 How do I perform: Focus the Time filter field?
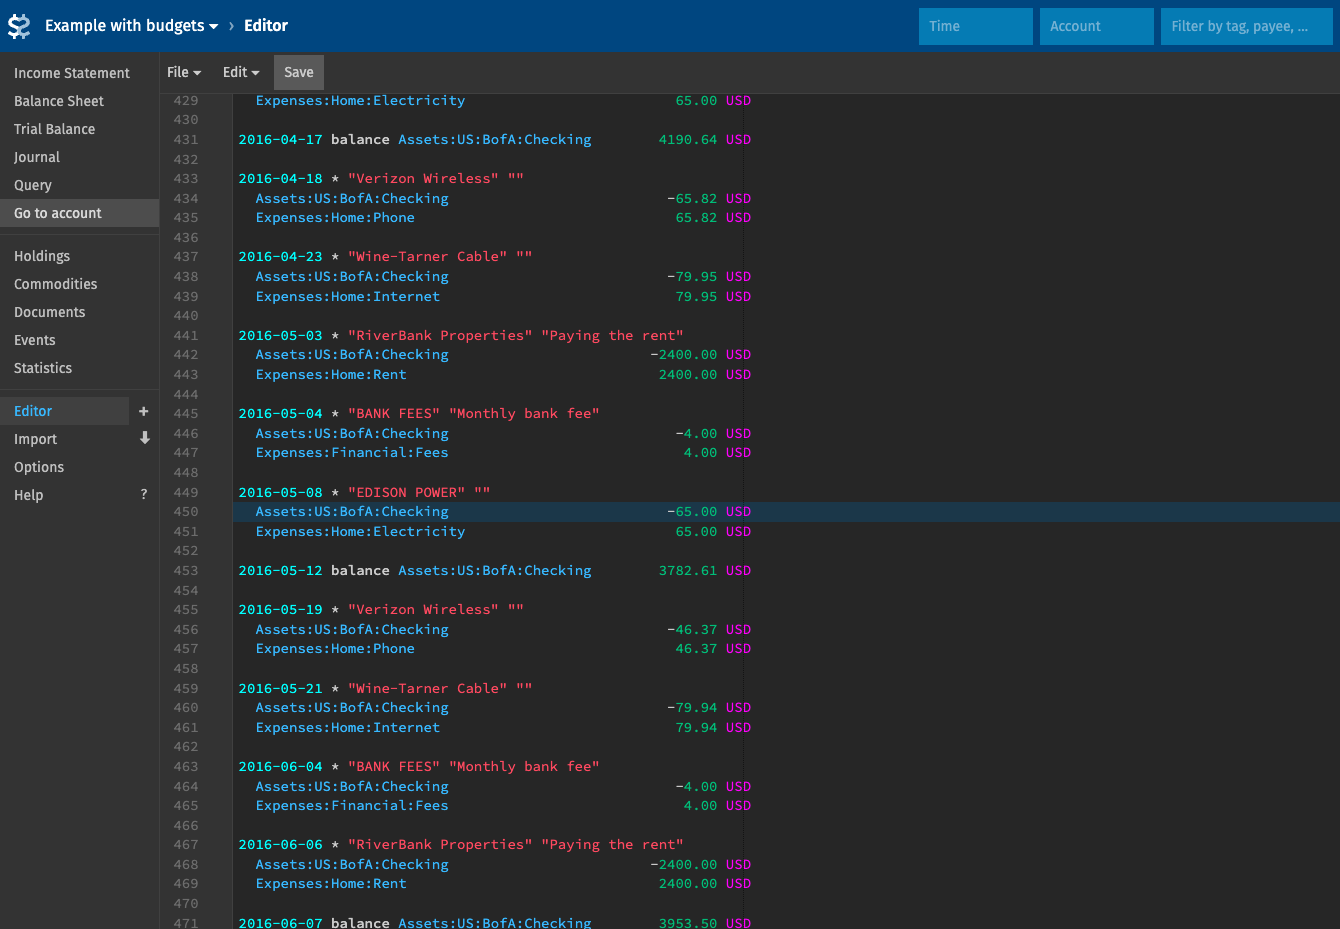pos(976,26)
